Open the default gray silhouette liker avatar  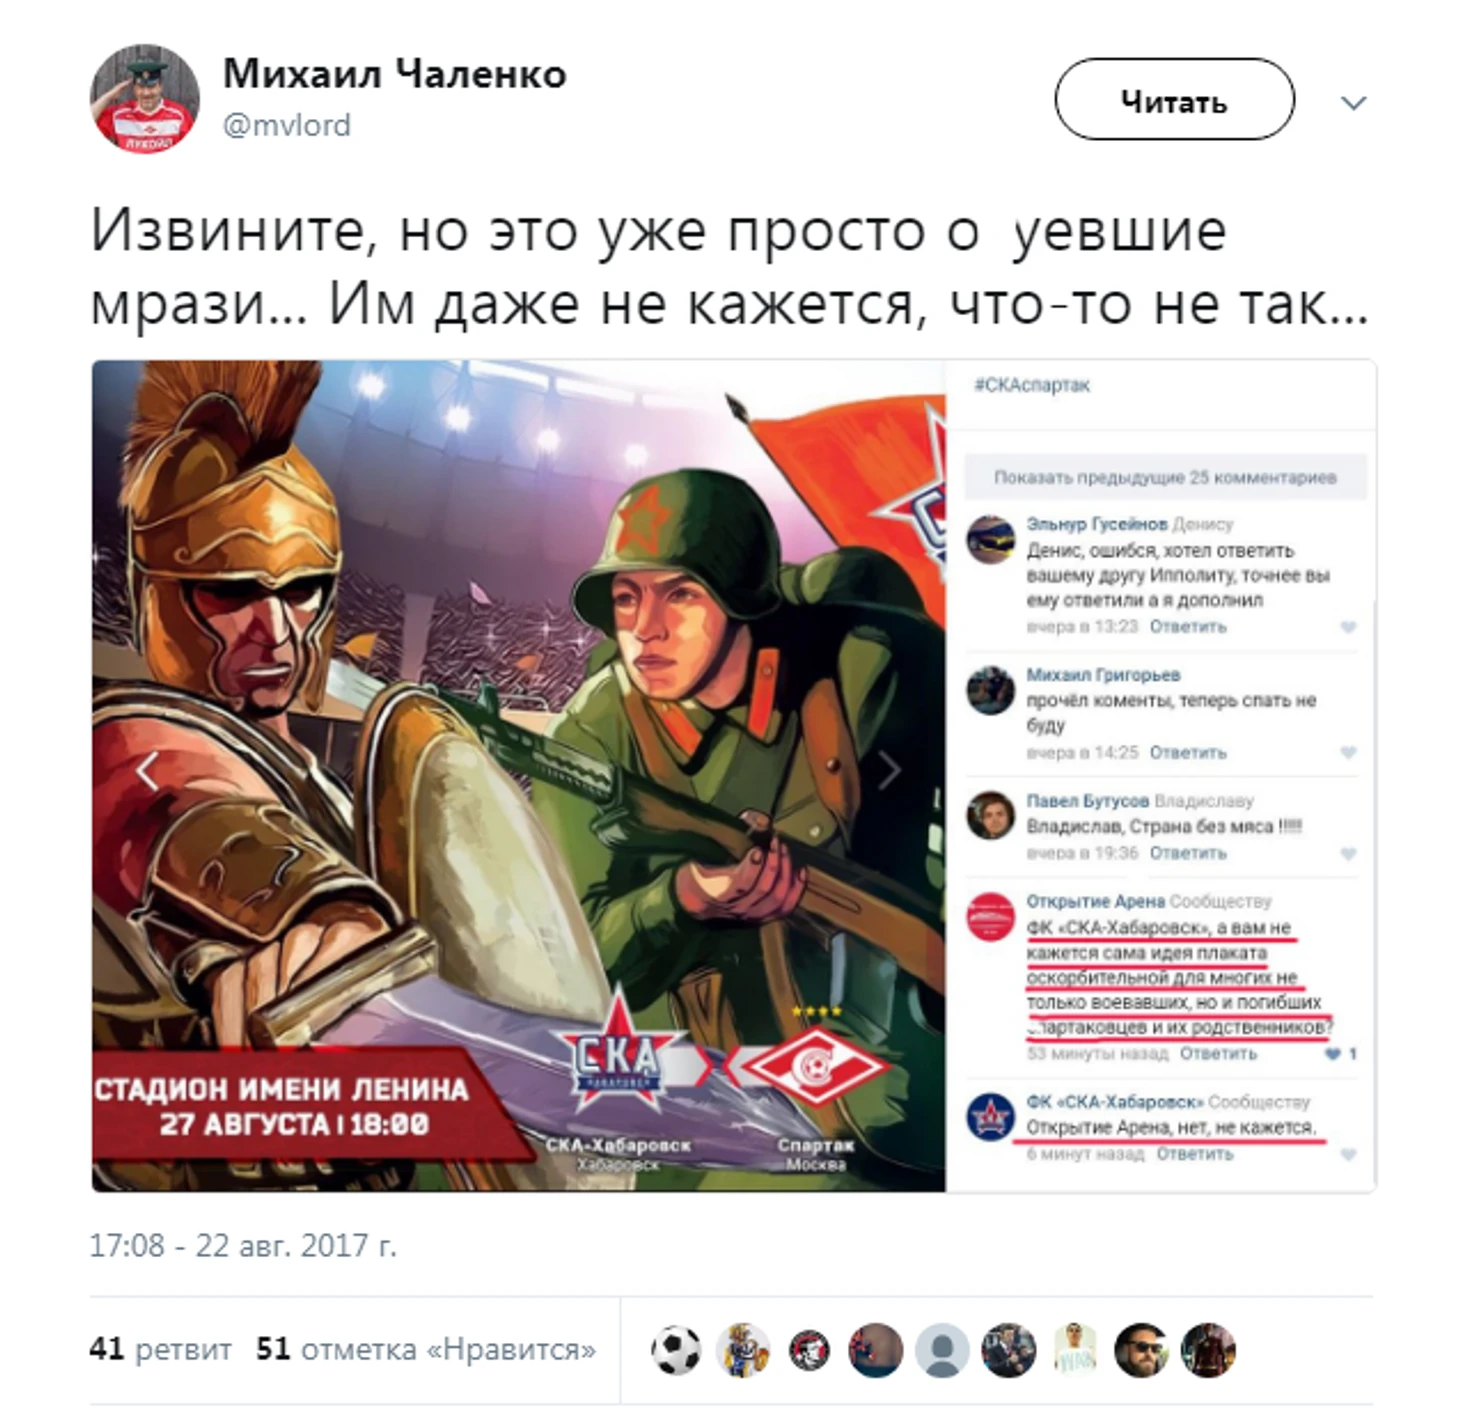click(942, 1351)
